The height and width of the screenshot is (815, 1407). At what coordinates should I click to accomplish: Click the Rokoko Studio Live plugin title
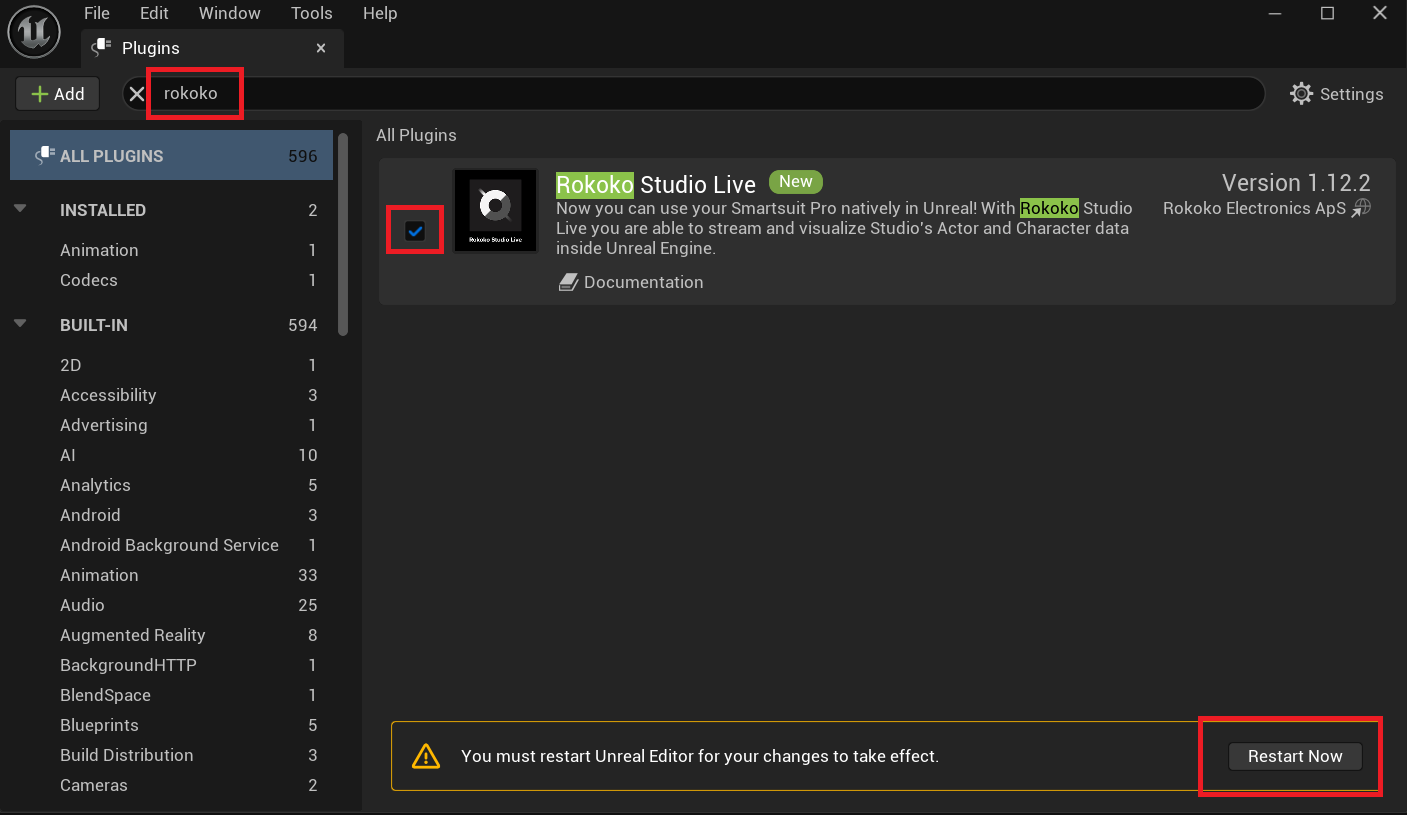click(655, 185)
